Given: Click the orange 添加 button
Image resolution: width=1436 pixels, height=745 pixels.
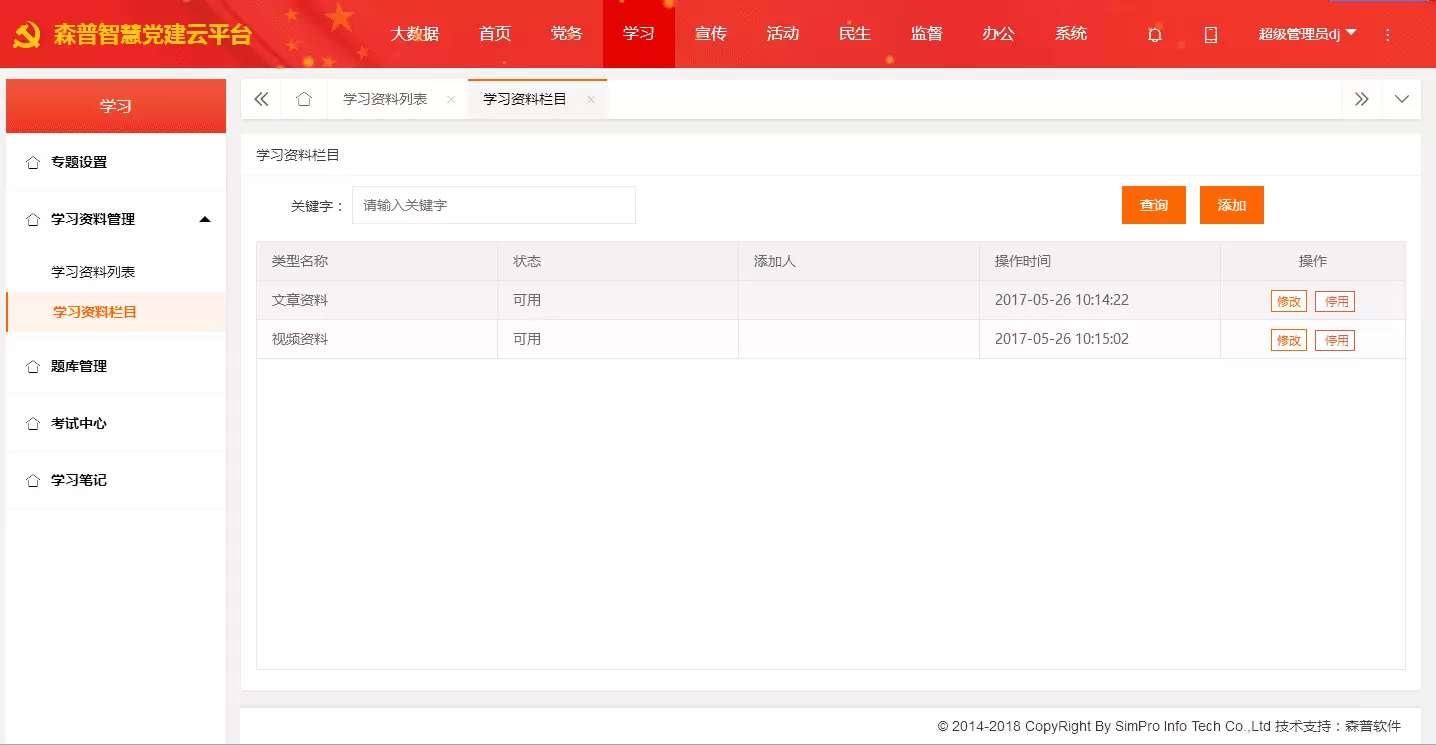Looking at the screenshot, I should [1232, 205].
